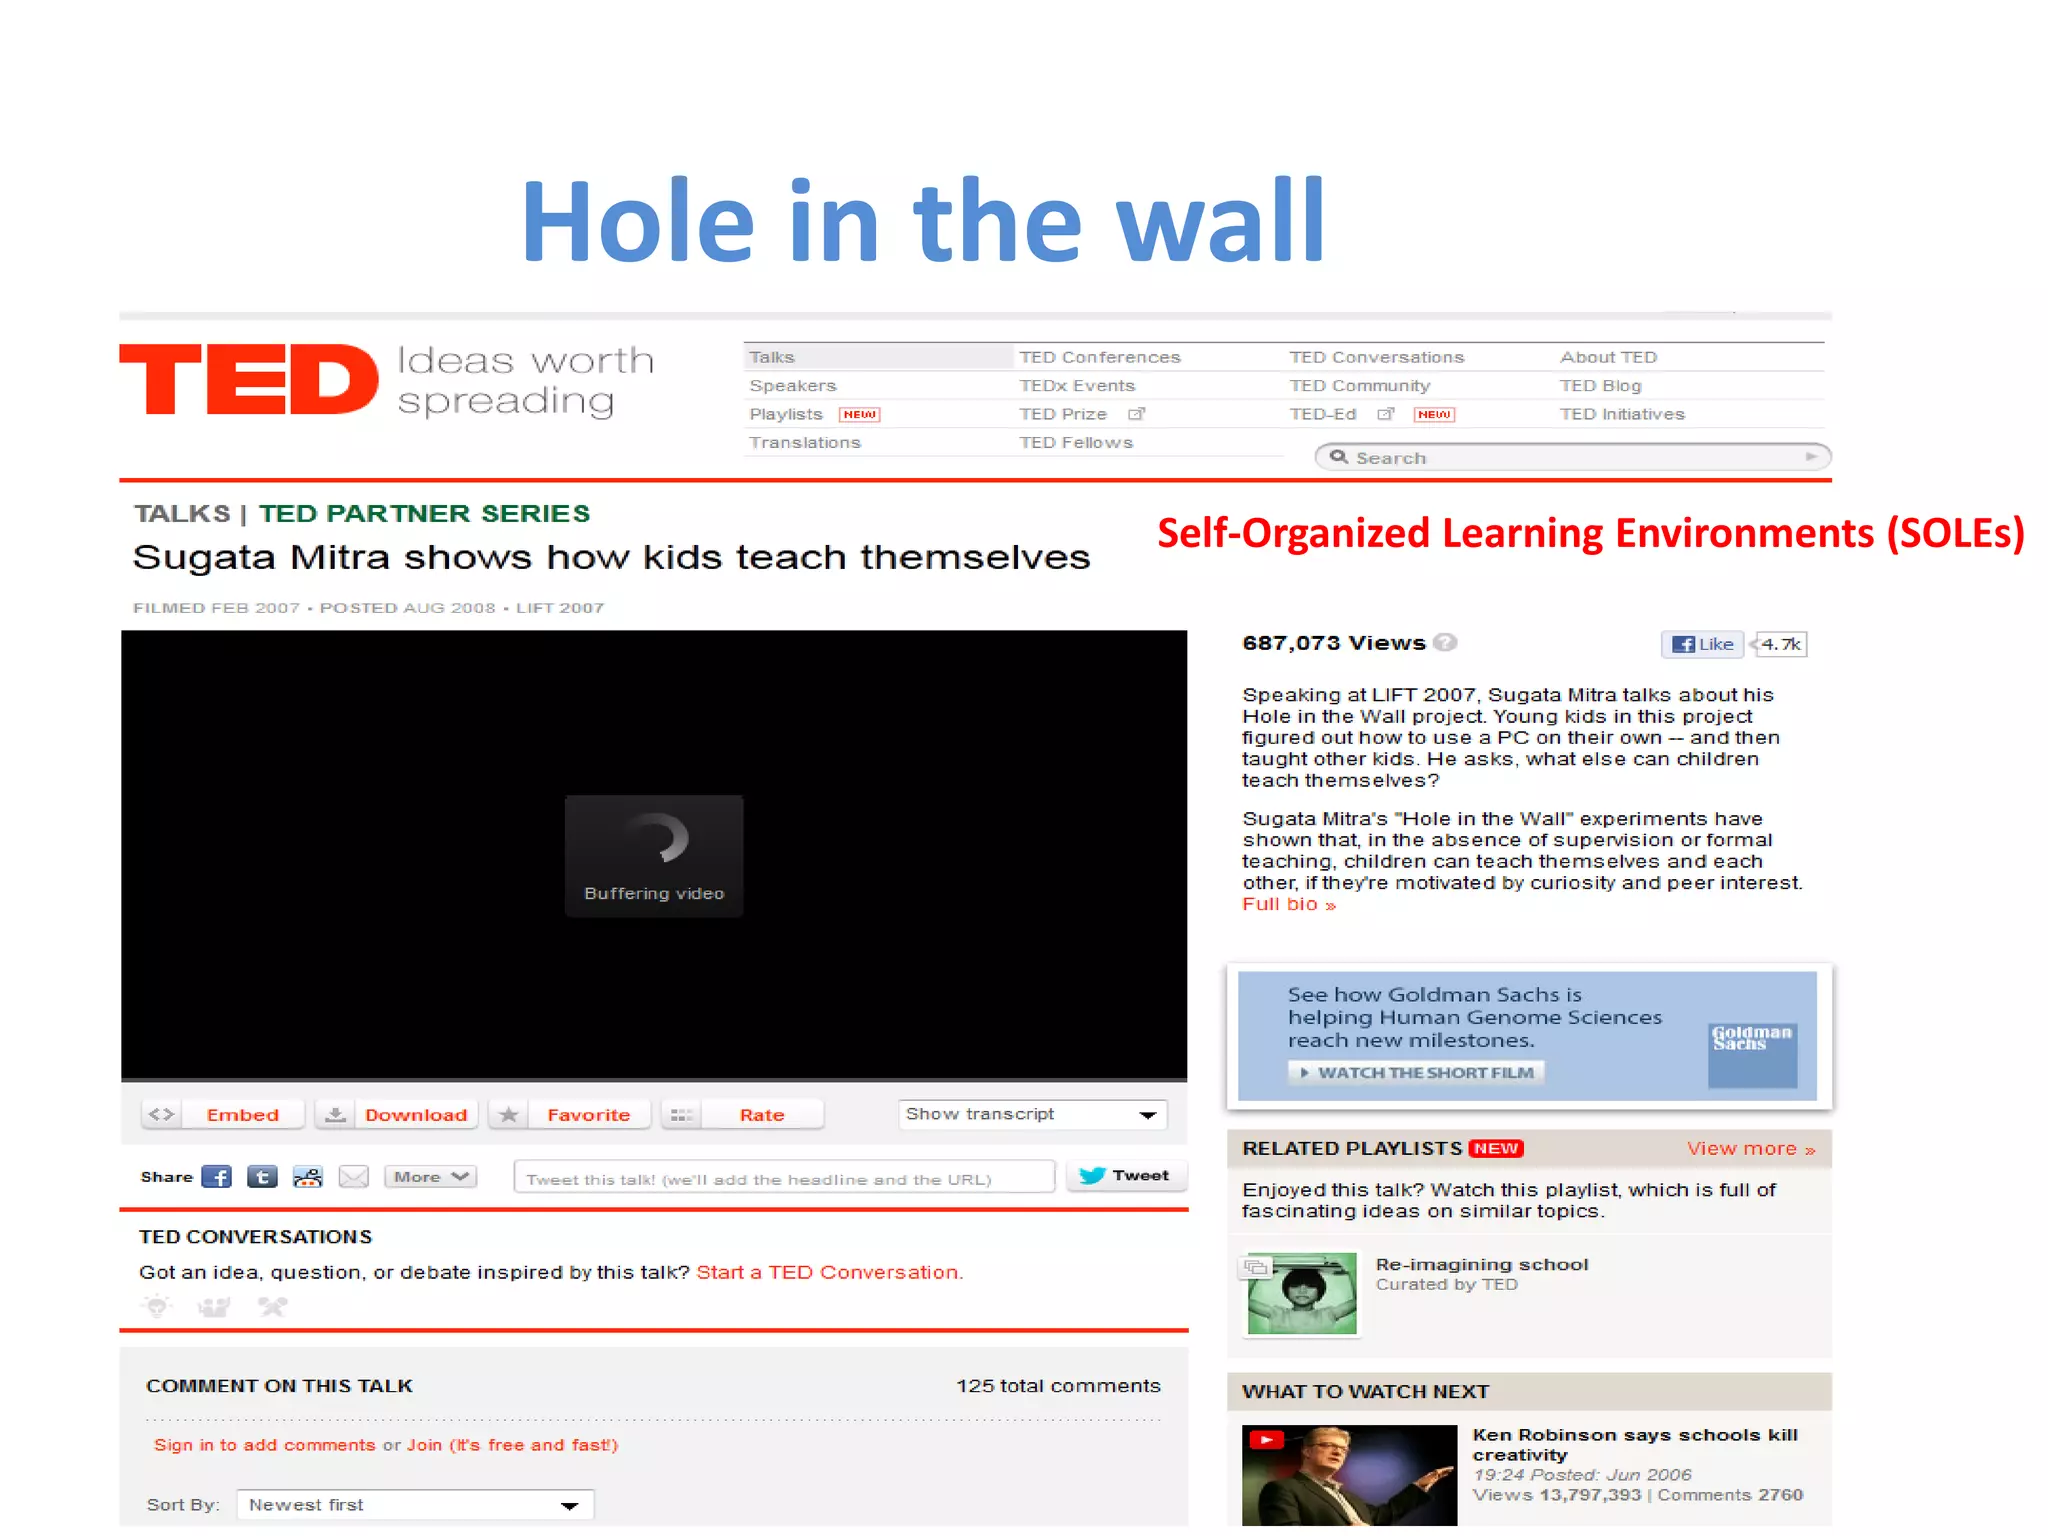
Task: Click Ken Robinson says schools kill creativity title
Action: point(1635,1445)
